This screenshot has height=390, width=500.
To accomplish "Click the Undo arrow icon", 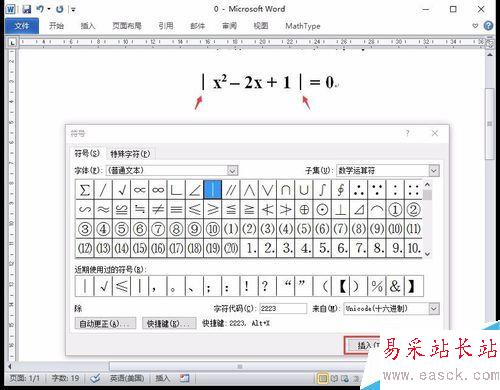I will (x=40, y=9).
